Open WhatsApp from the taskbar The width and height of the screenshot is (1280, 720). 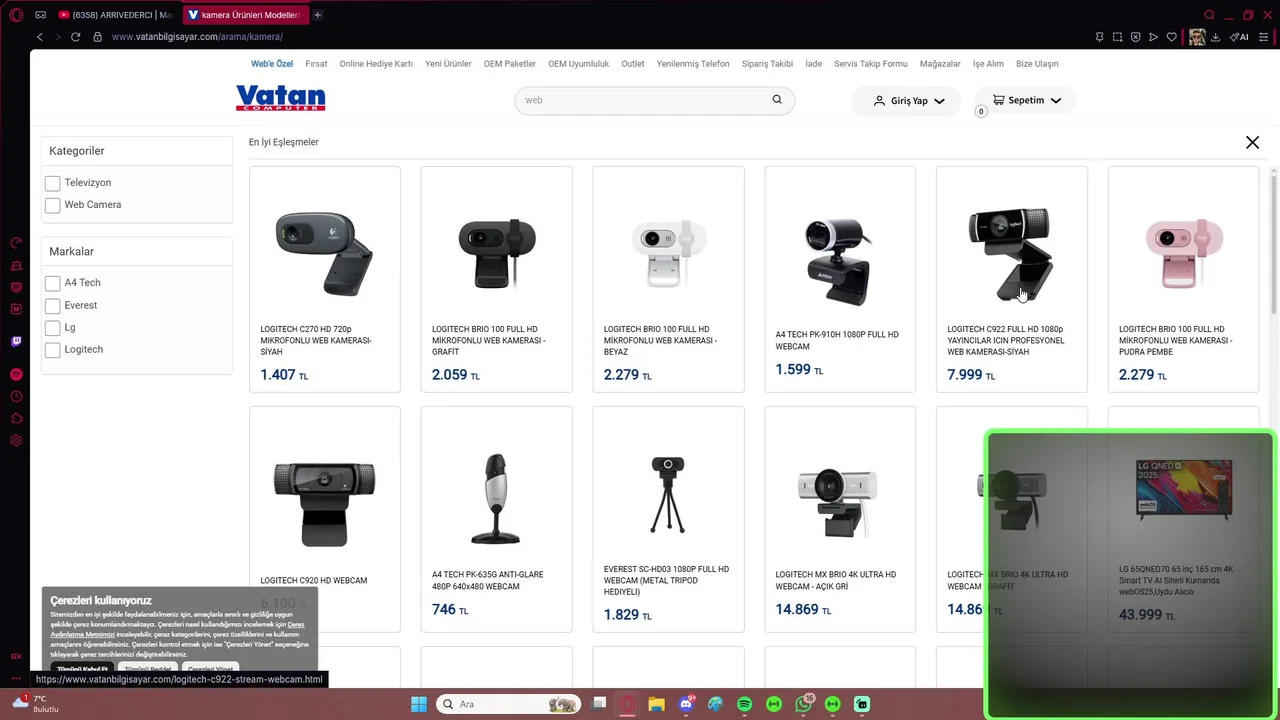click(x=804, y=704)
